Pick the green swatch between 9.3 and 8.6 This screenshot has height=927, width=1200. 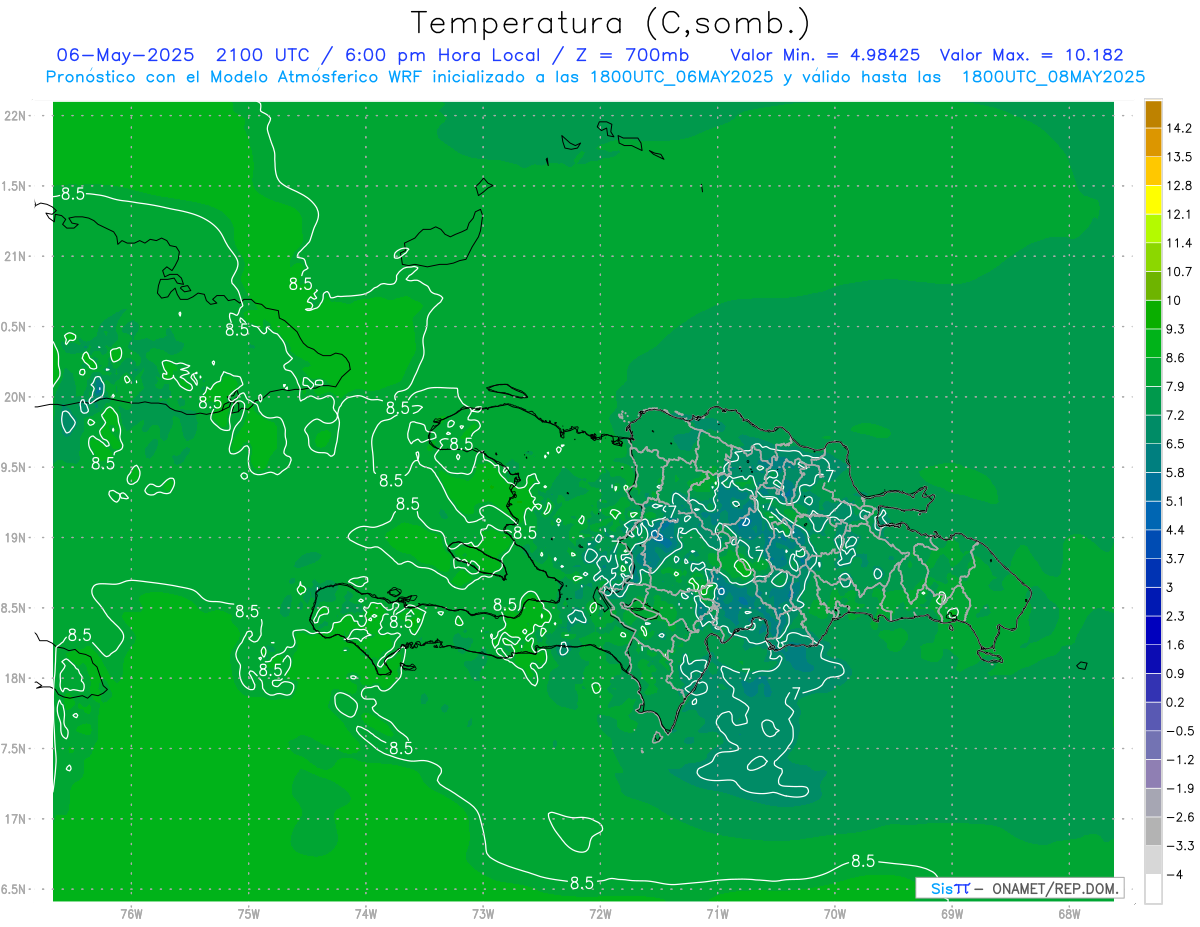tap(1153, 343)
